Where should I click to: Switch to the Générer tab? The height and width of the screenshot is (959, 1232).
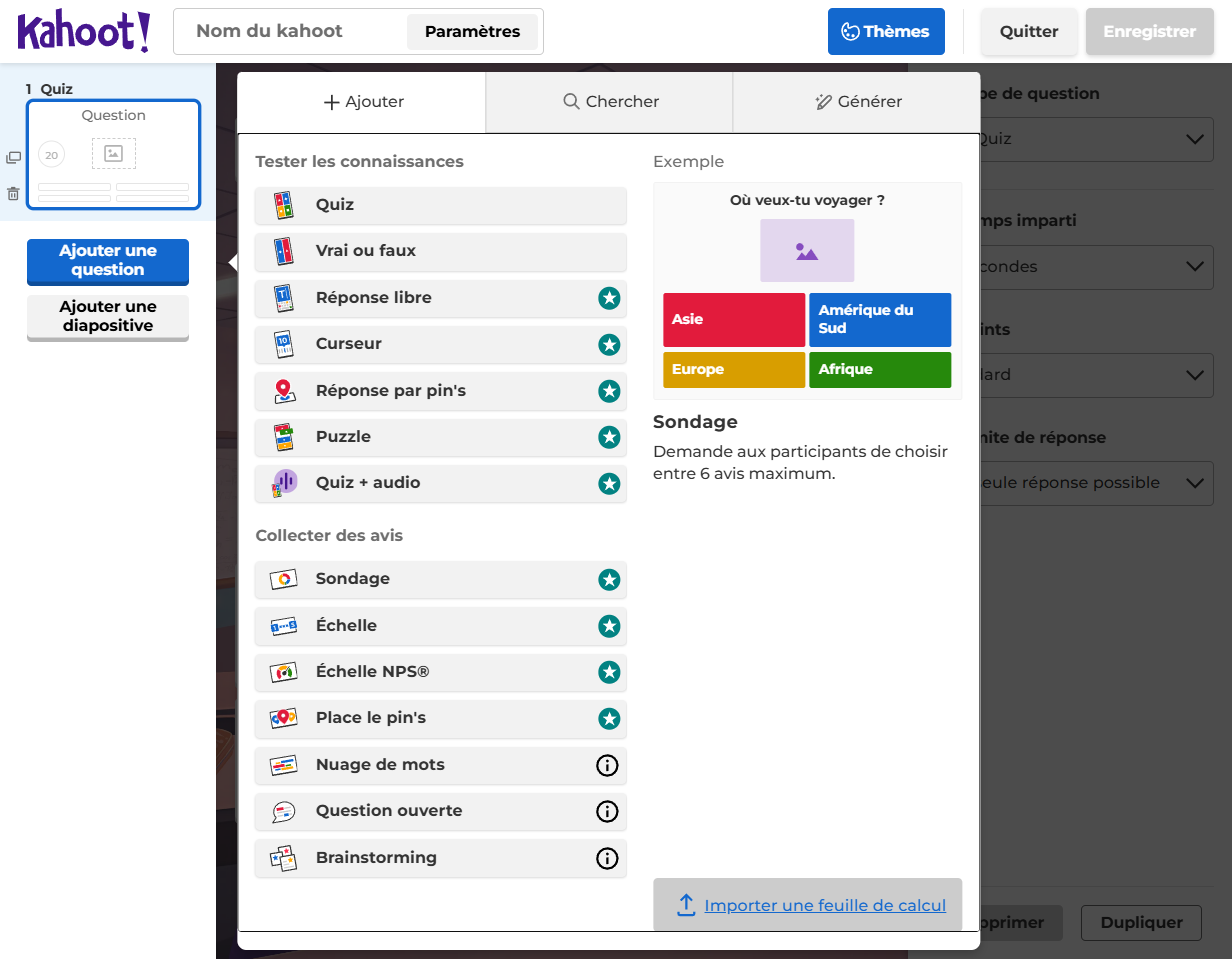(x=857, y=102)
